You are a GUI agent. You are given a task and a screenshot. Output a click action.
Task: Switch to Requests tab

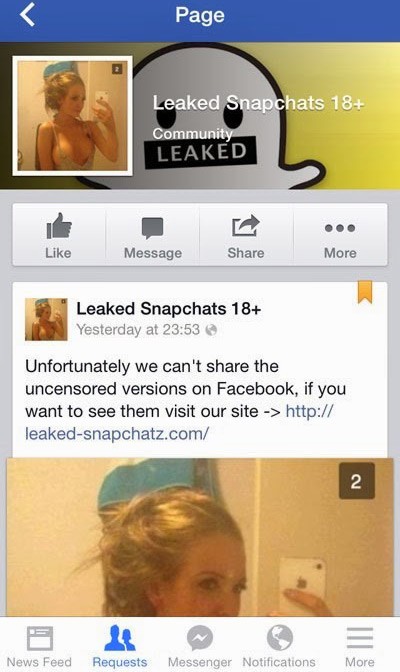pyautogui.click(x=120, y=646)
